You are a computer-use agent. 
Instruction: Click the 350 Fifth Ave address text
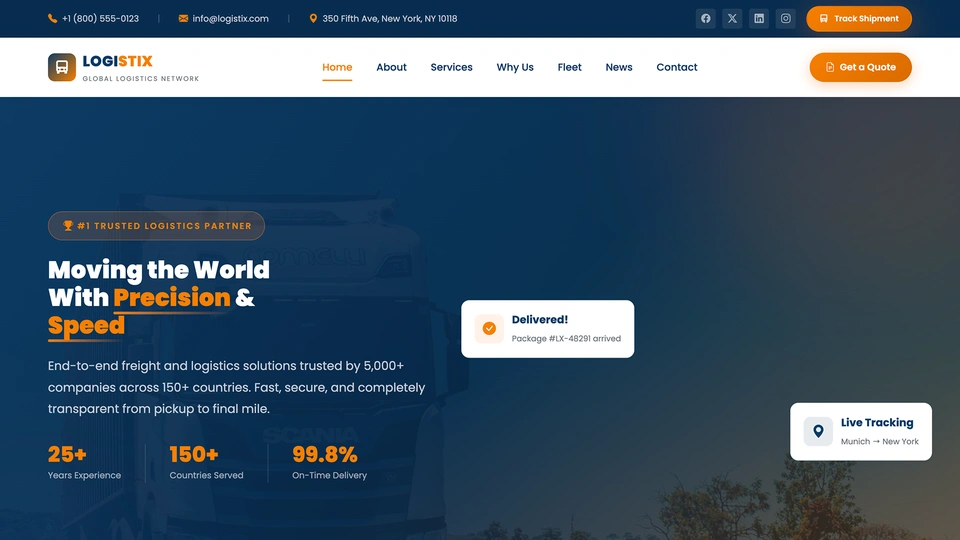[x=389, y=18]
